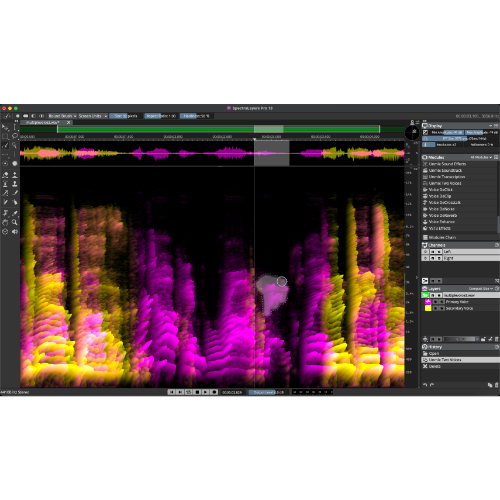Open the Voice DeClick module
The height and width of the screenshot is (500, 500).
pos(459,190)
